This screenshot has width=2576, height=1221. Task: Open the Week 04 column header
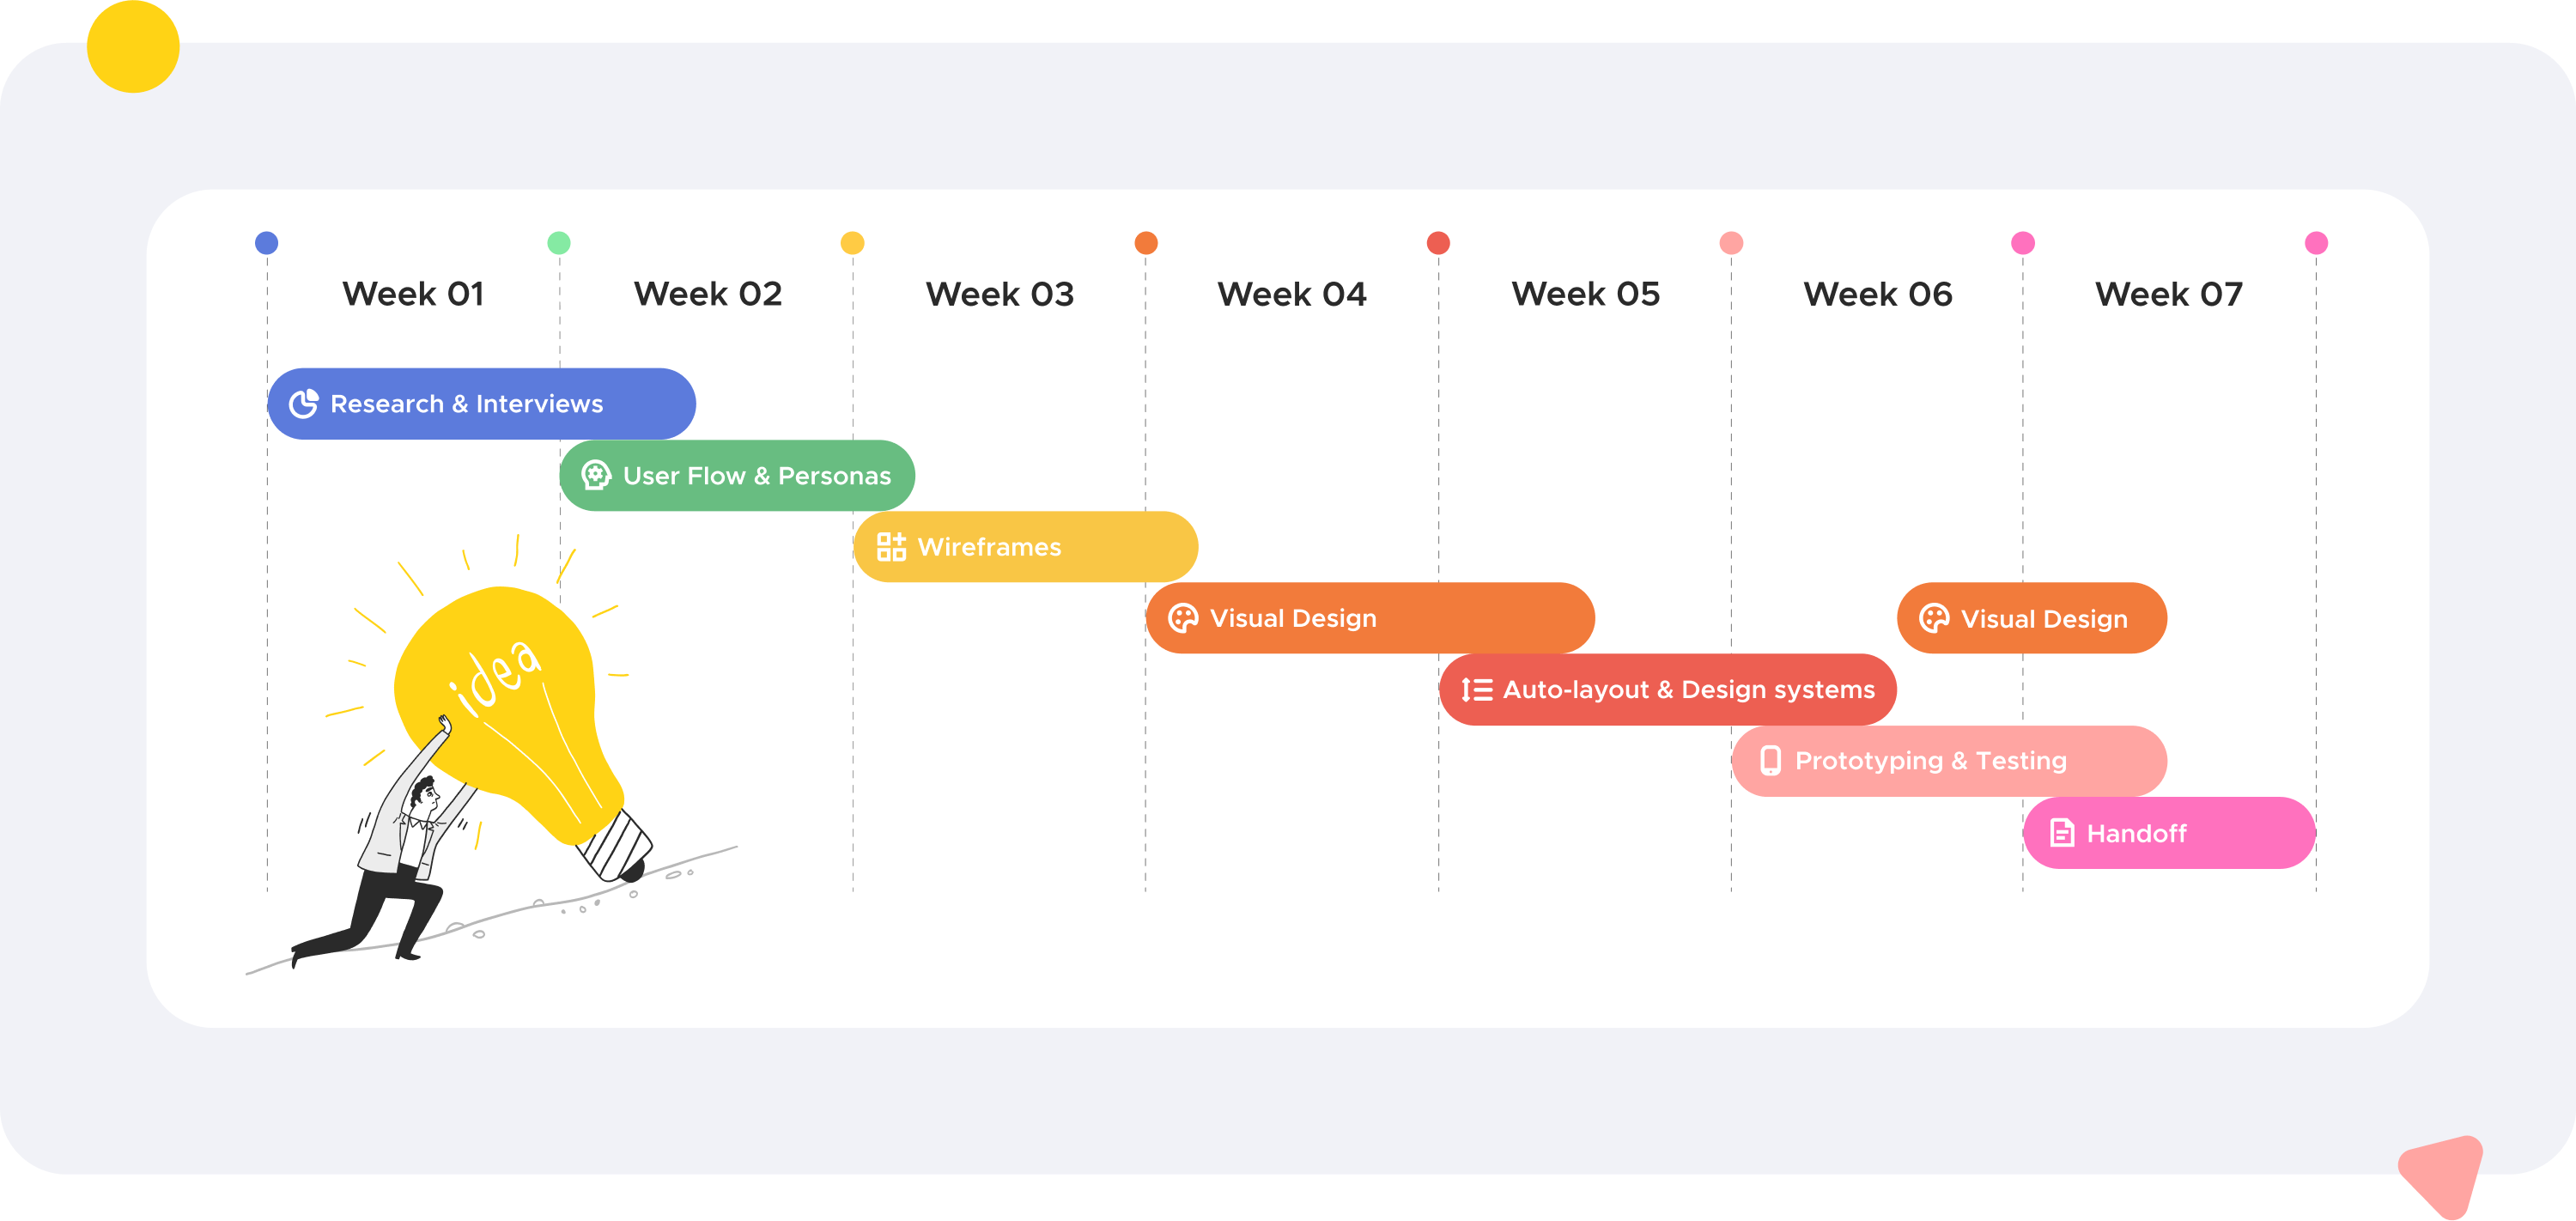pyautogui.click(x=1291, y=294)
